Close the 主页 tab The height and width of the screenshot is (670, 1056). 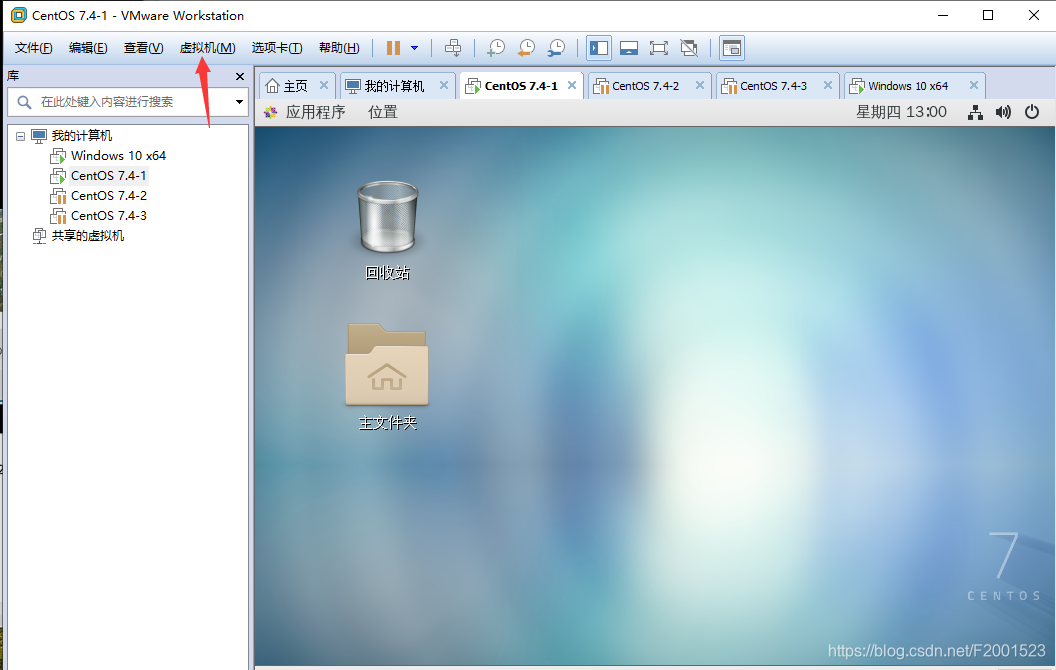pyautogui.click(x=324, y=85)
